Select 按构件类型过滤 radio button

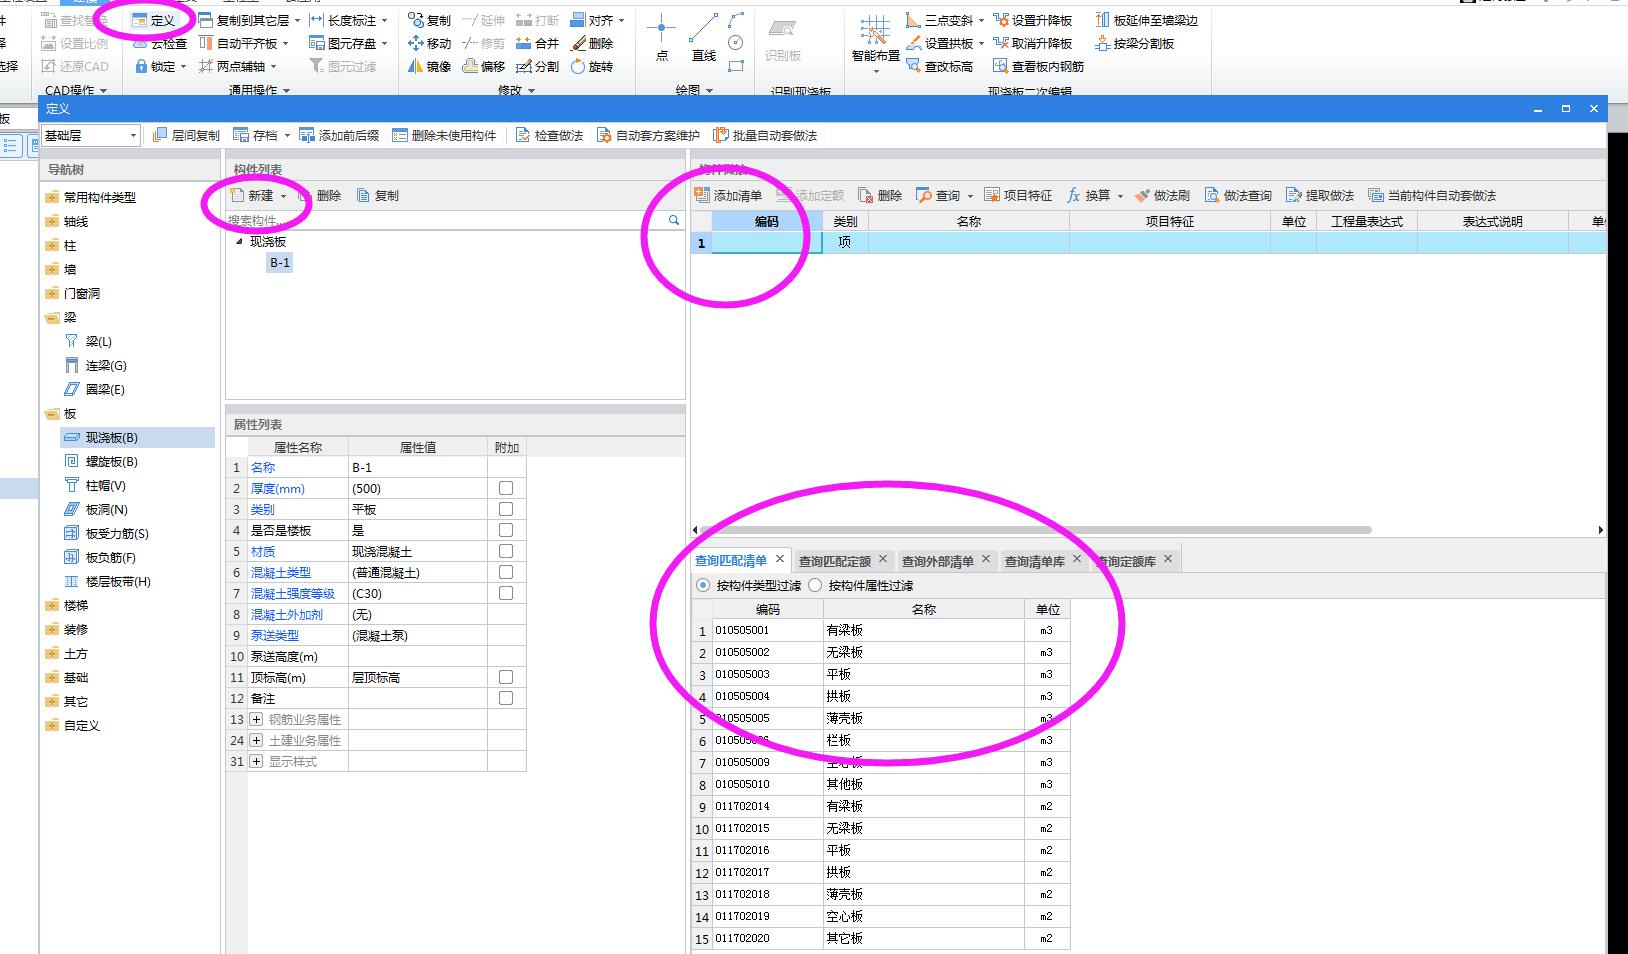pos(703,585)
